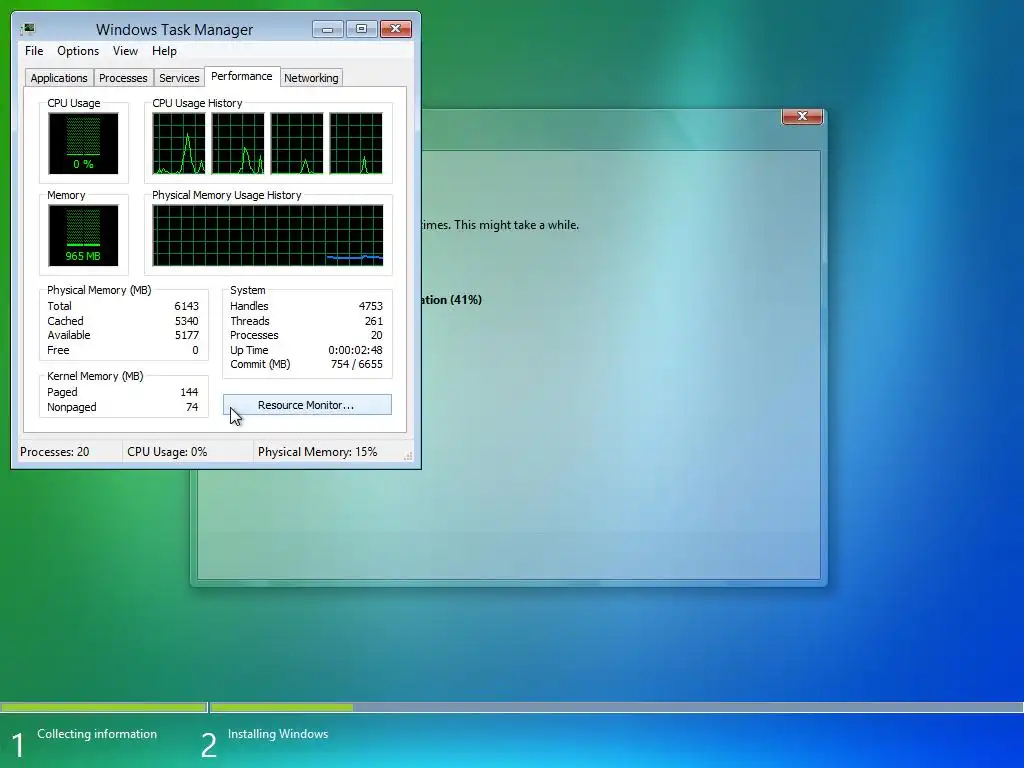Click the Physical Memory Usage History graph

click(268, 236)
